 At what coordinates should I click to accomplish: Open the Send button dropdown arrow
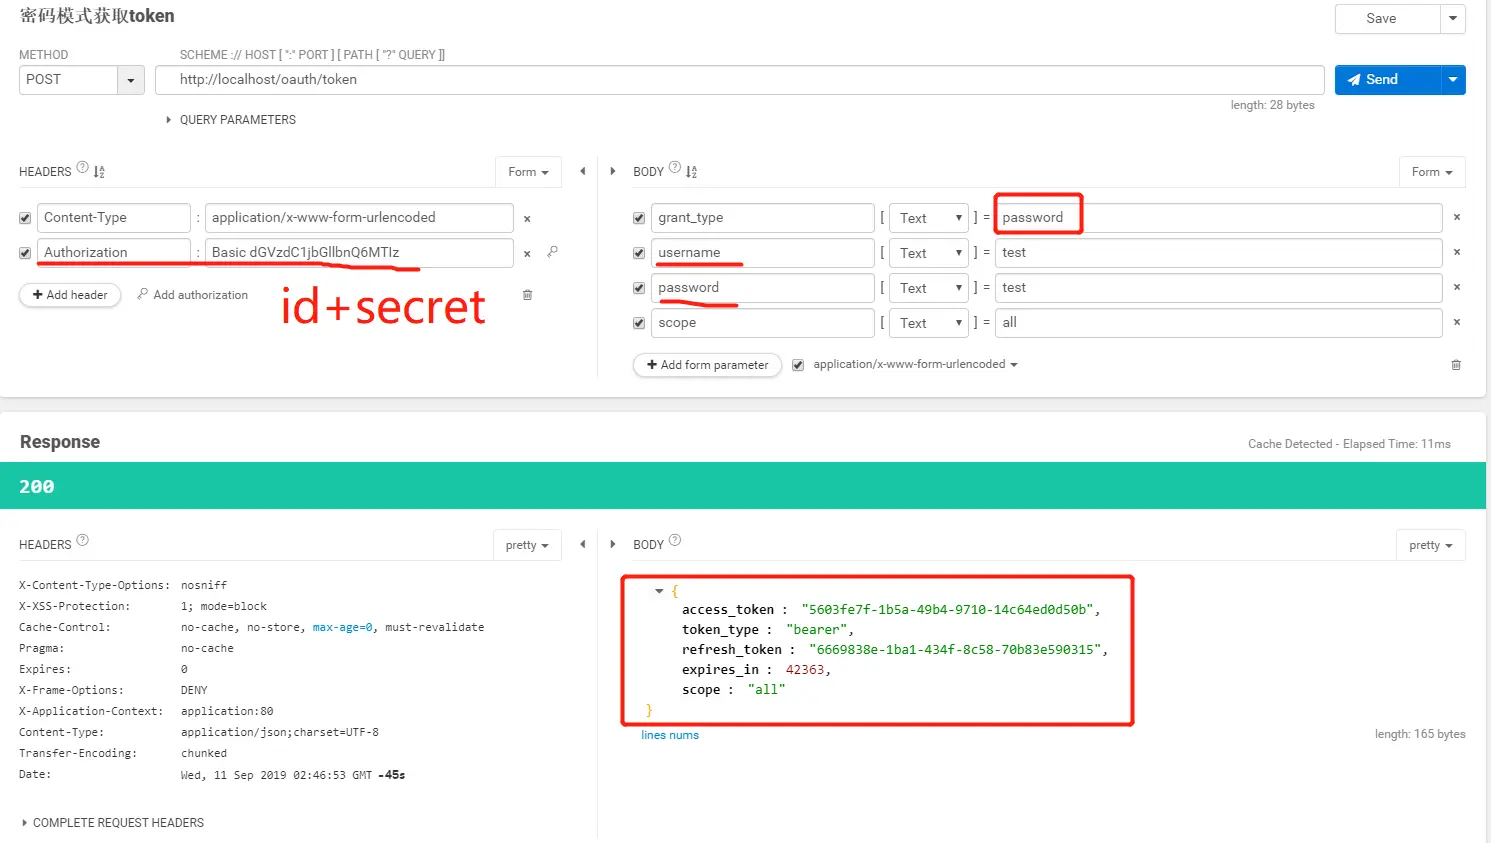(1453, 80)
